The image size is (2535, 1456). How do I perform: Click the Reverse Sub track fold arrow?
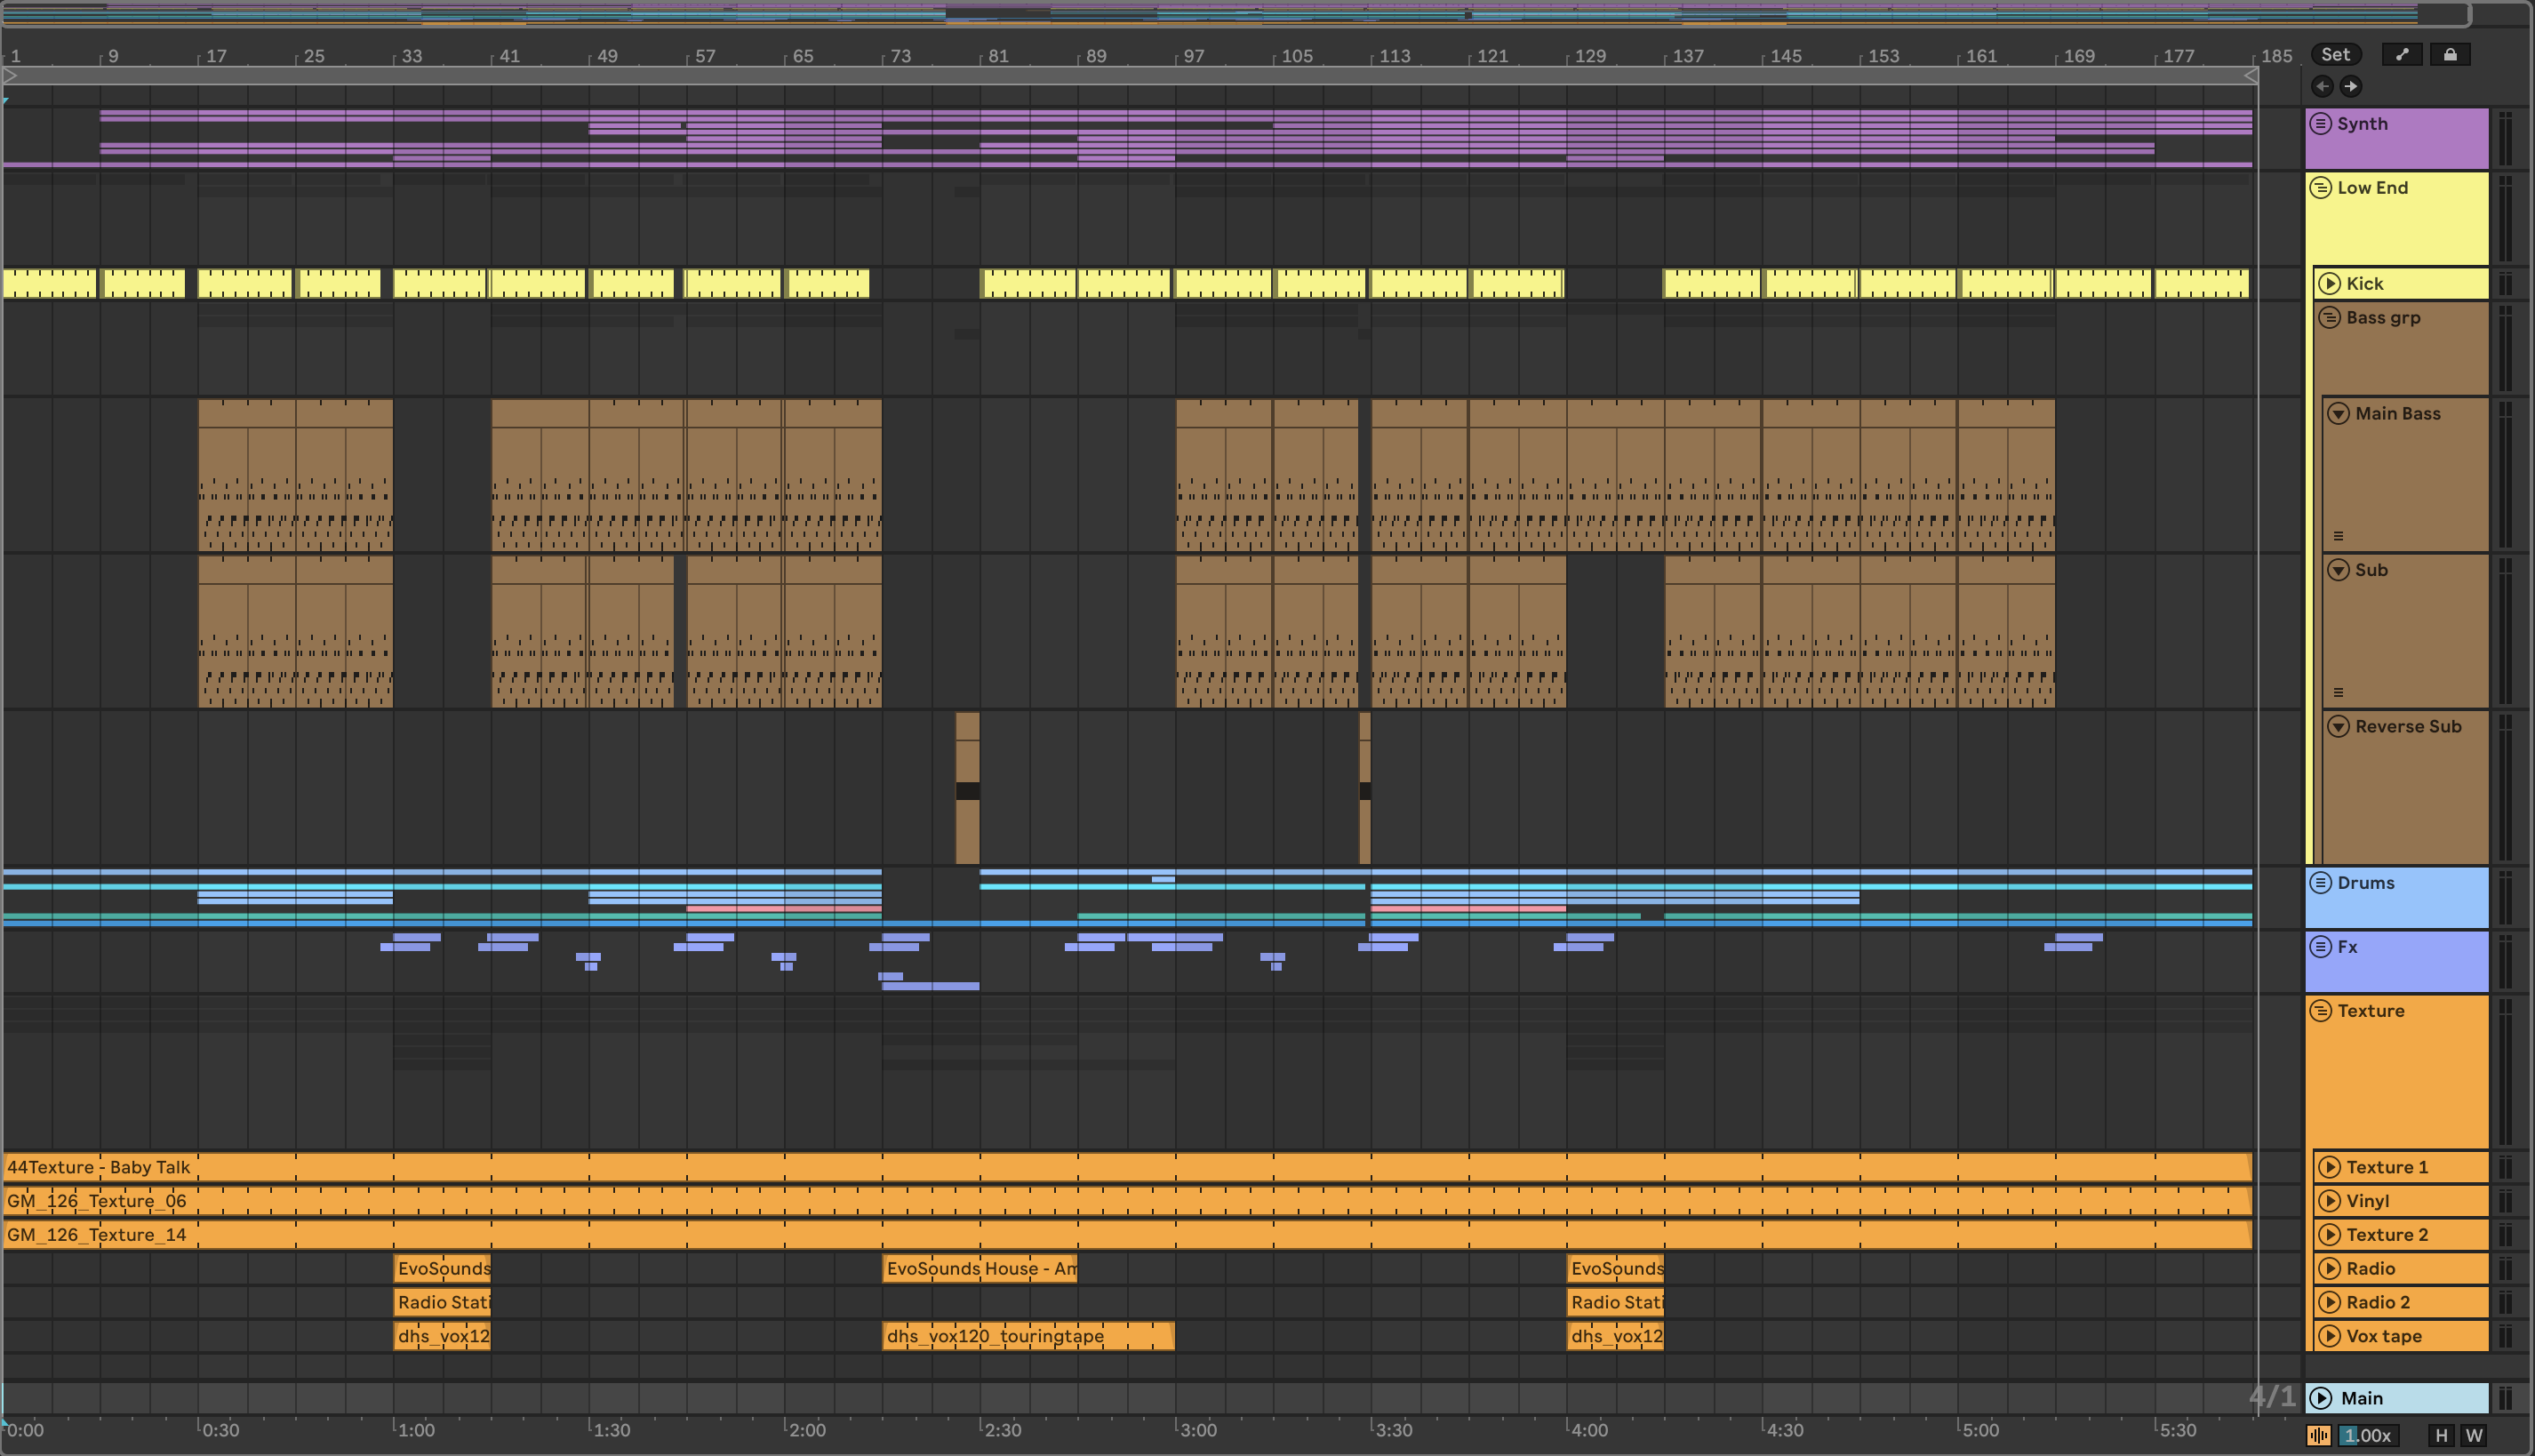pyautogui.click(x=2338, y=727)
